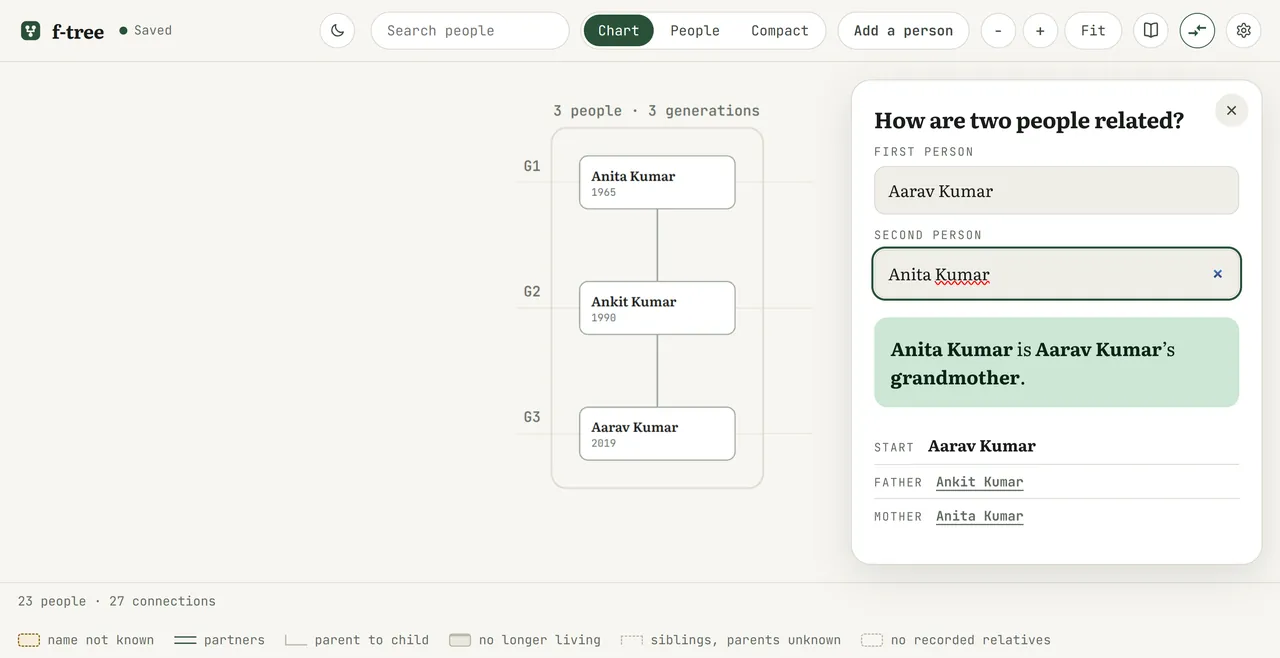
Task: Open the book guide icon
Action: pos(1151,31)
